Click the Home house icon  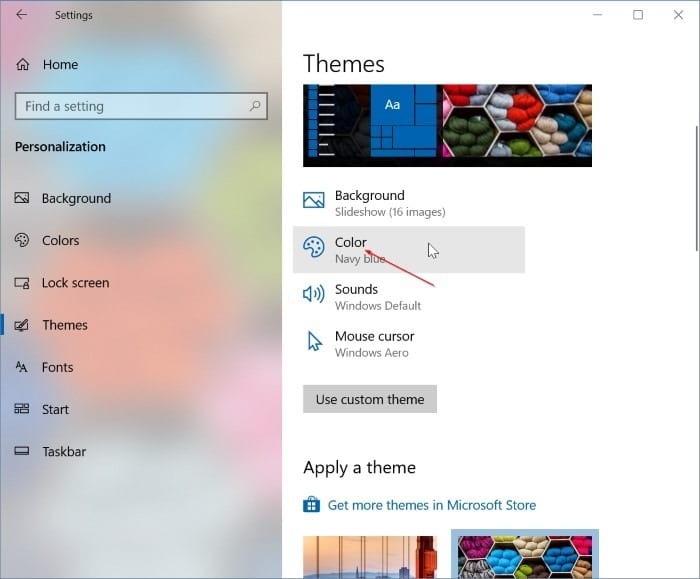[23, 65]
